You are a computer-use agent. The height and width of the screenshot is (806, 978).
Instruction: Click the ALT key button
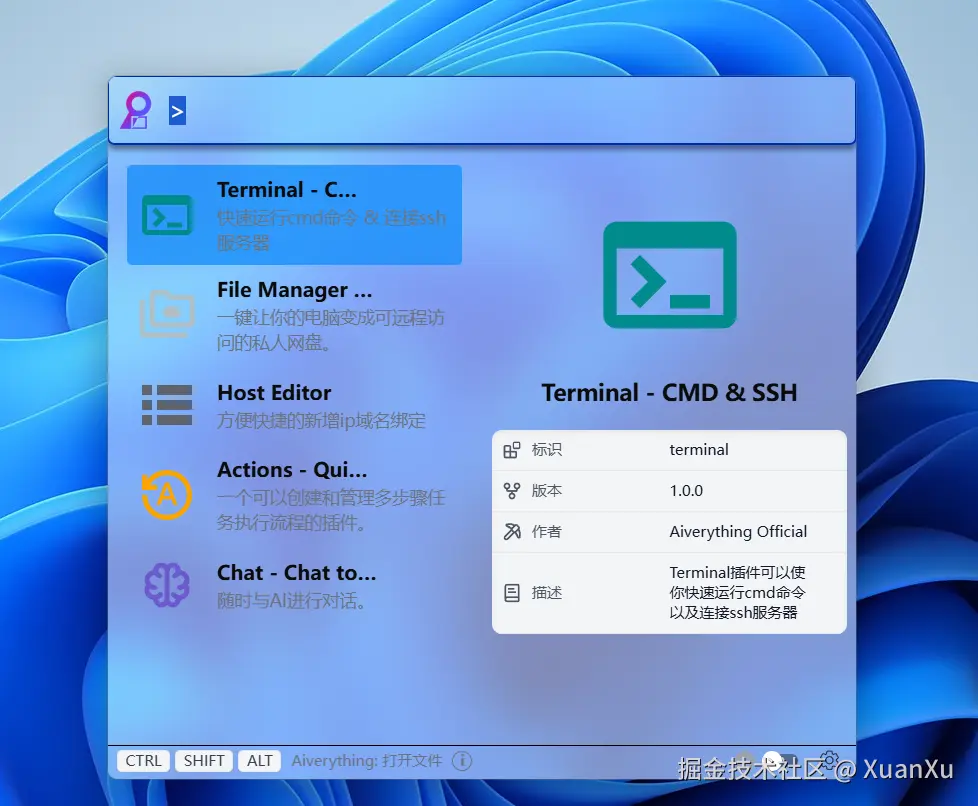tap(259, 760)
